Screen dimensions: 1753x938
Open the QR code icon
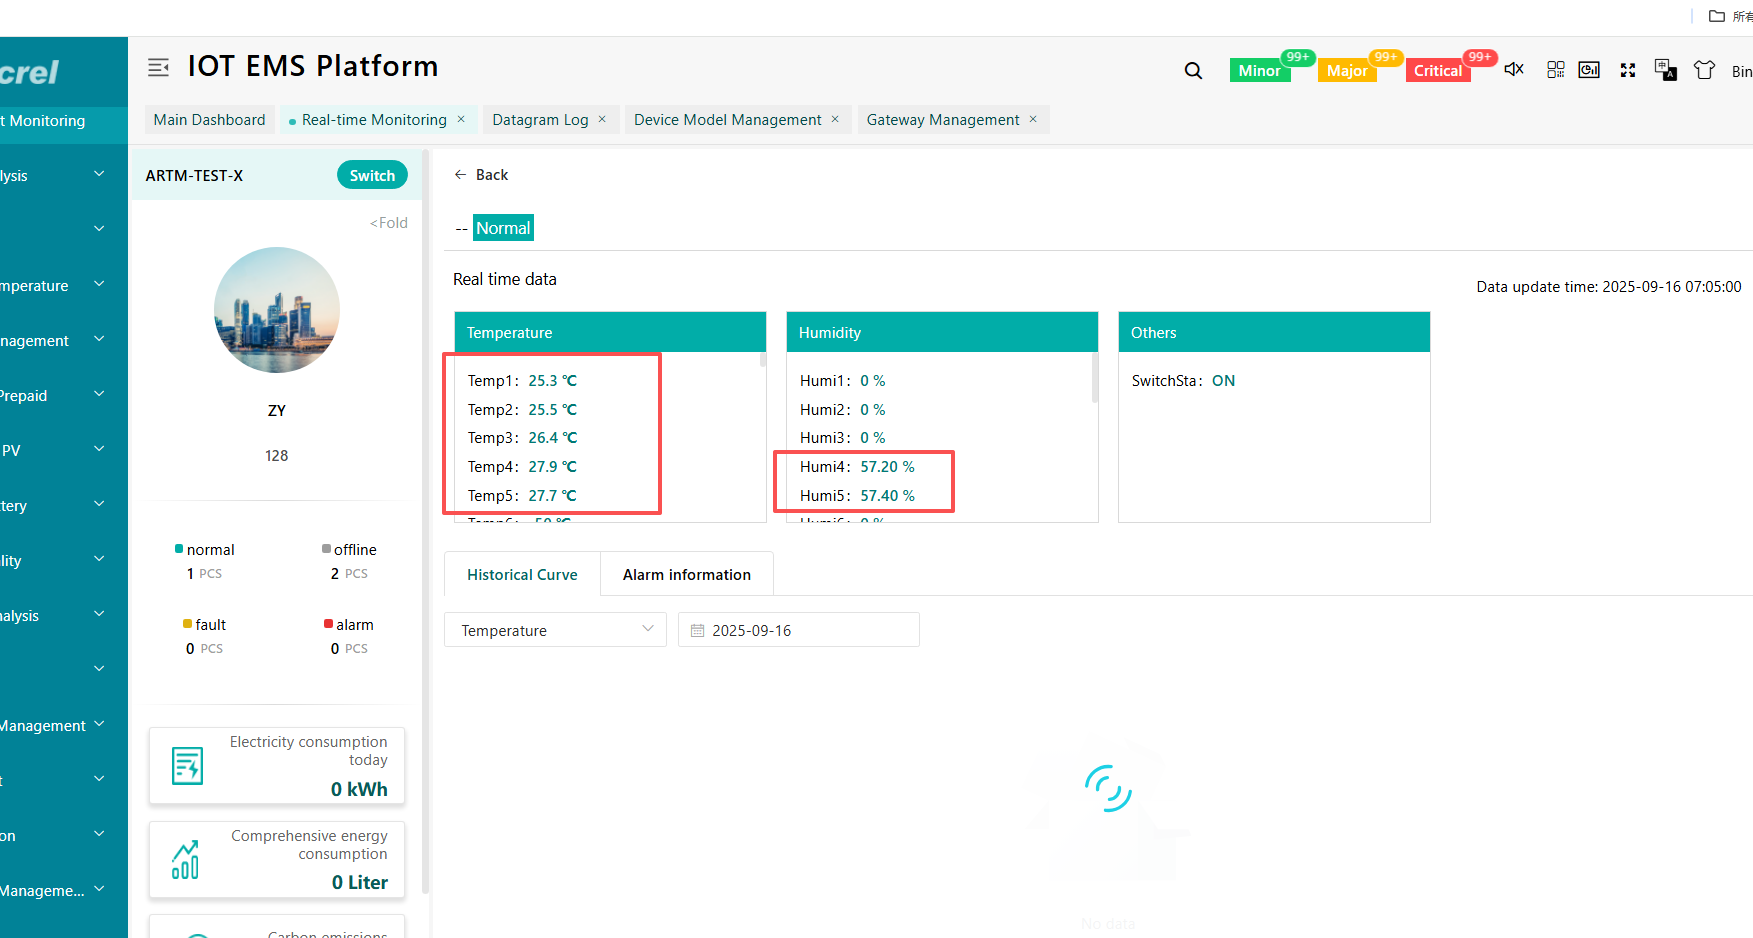point(1555,69)
